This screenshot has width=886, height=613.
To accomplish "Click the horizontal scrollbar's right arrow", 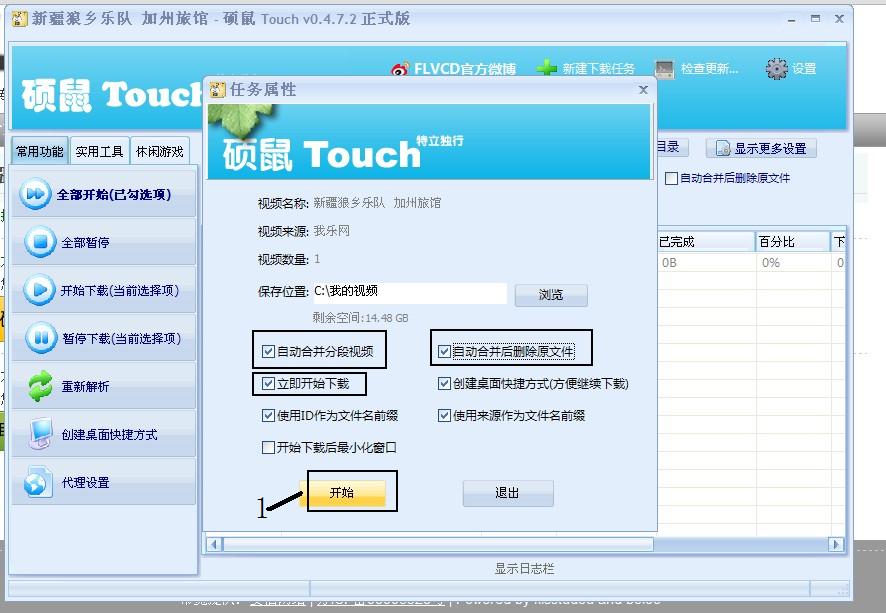I will tap(836, 545).
